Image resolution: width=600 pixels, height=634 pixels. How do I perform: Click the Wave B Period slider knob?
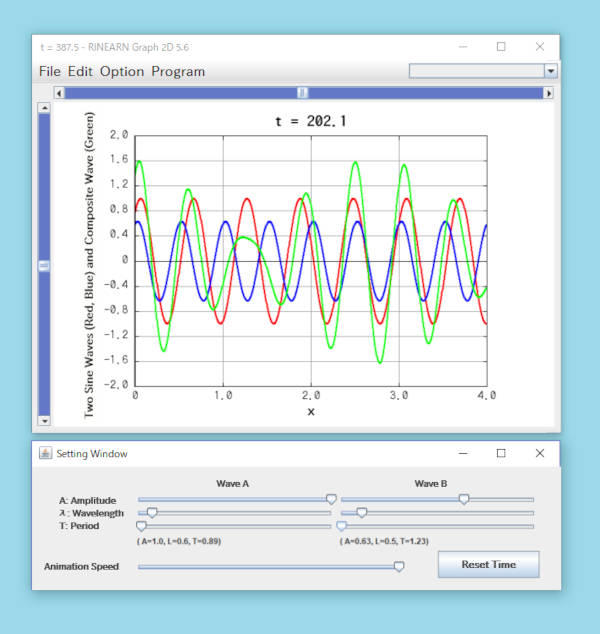click(342, 526)
